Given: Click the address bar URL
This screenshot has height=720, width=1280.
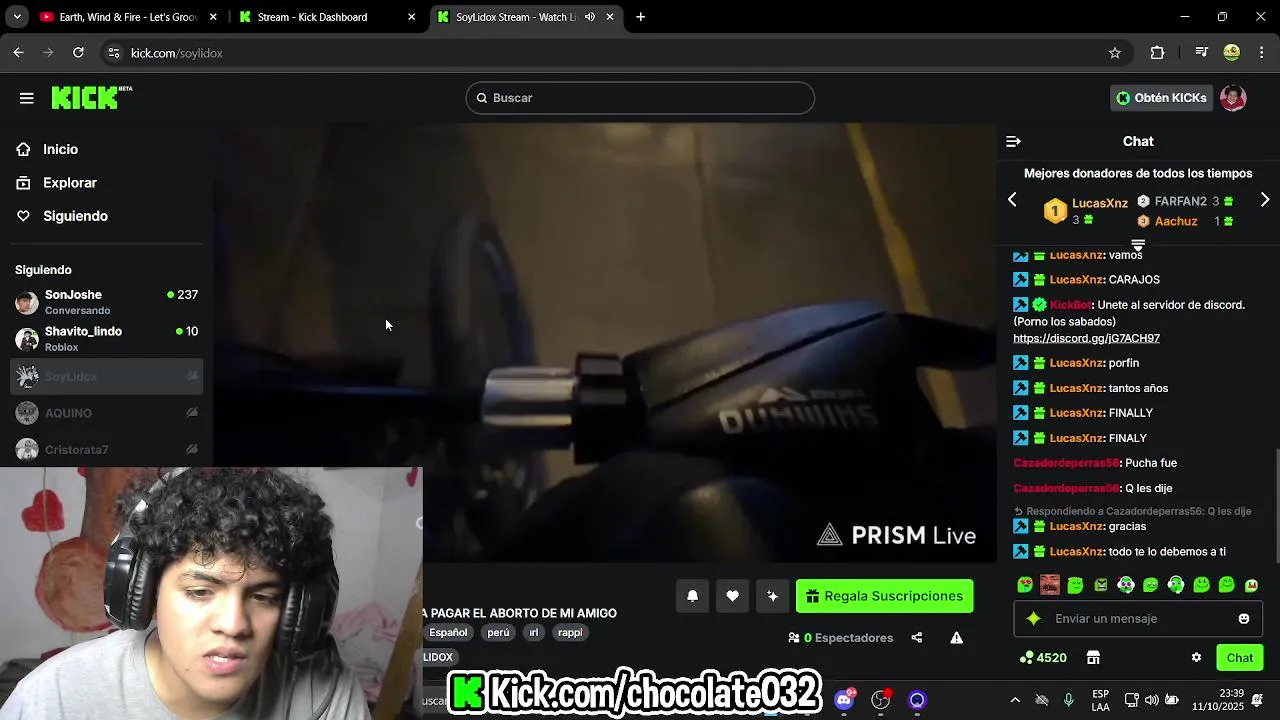Looking at the screenshot, I should click(176, 53).
